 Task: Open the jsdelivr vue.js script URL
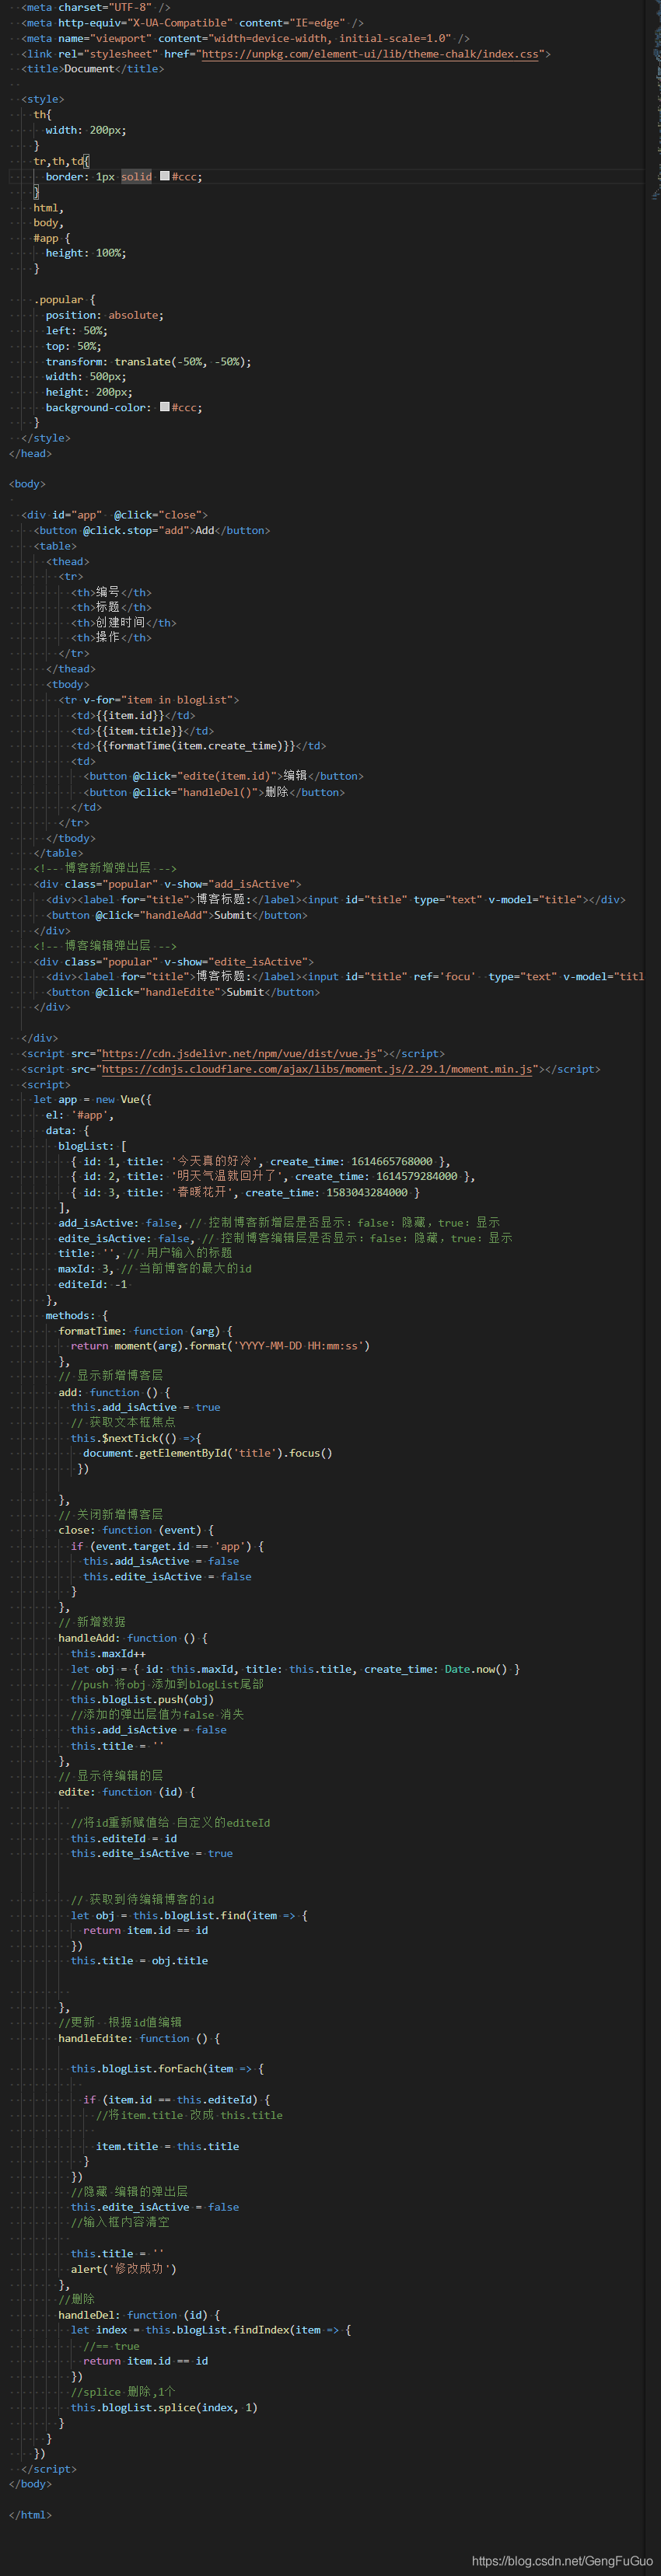click(239, 1053)
